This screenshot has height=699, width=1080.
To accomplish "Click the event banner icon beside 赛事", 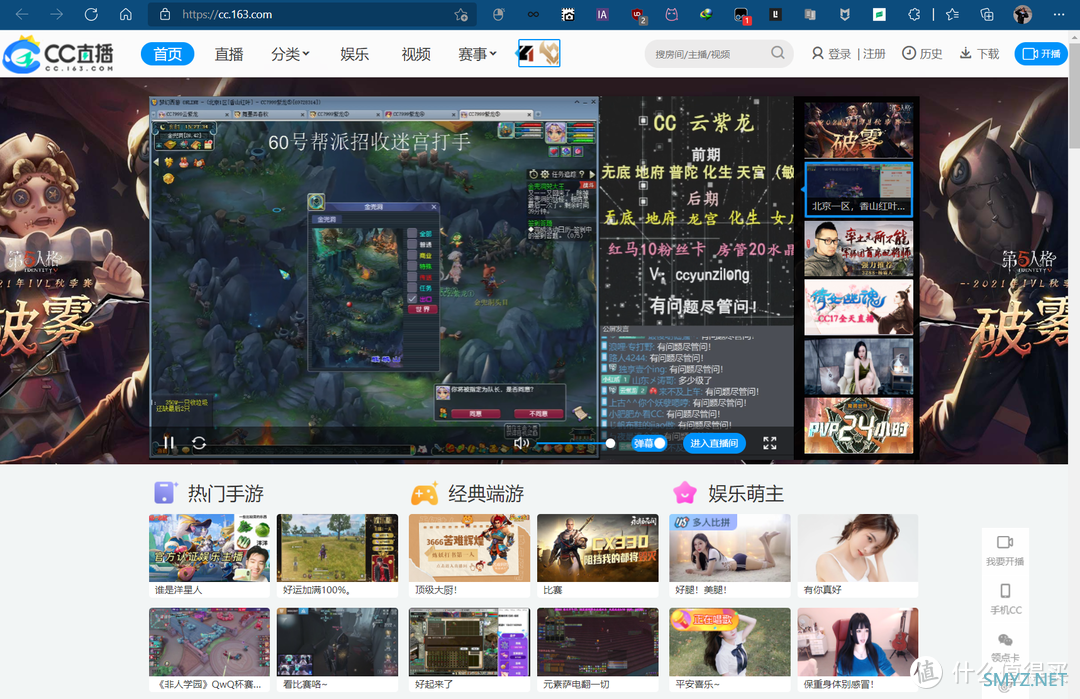I will 539,53.
